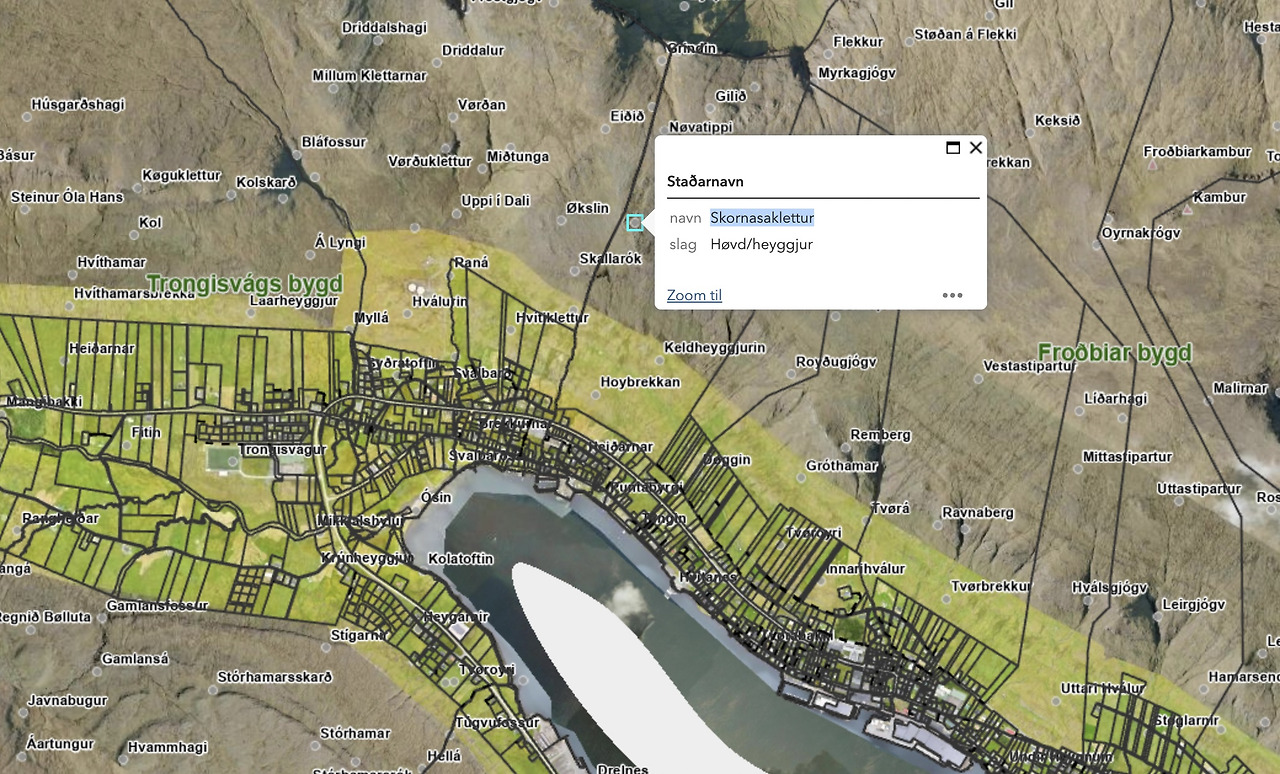1280x774 pixels.
Task: Click the 'Steinur Óla Hans' place name
Action: coord(67,196)
